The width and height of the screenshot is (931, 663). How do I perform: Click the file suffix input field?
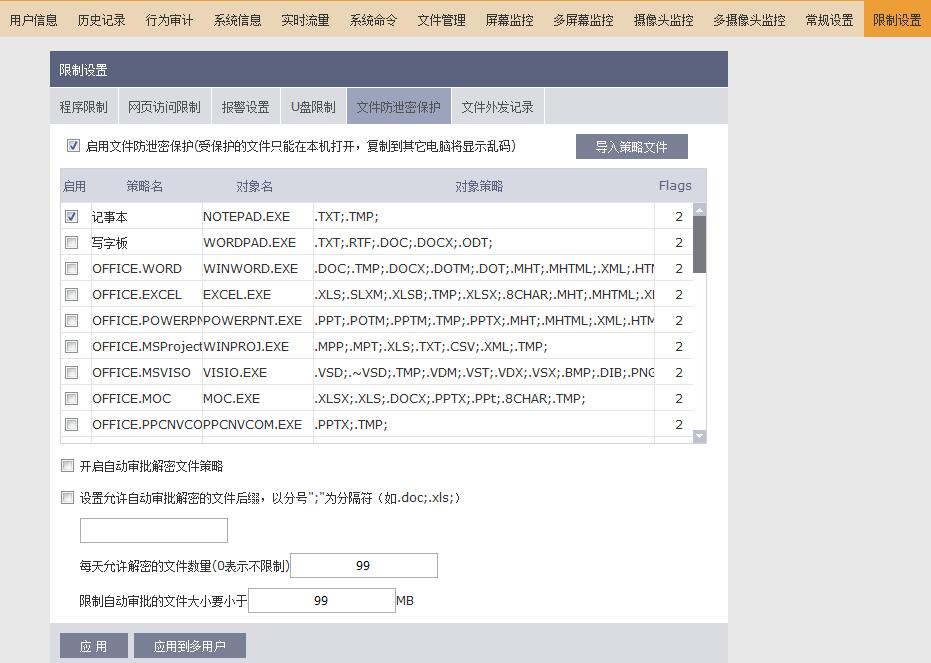(x=154, y=530)
